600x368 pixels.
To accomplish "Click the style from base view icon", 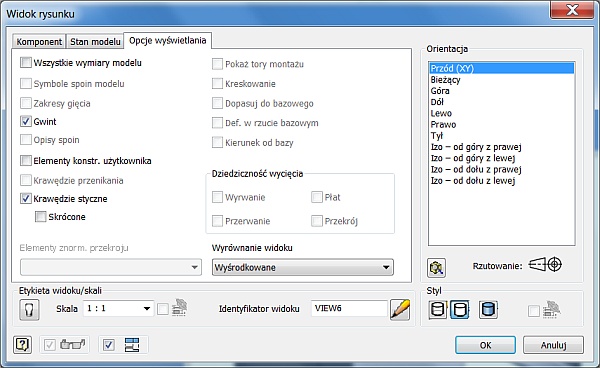I will point(551,309).
